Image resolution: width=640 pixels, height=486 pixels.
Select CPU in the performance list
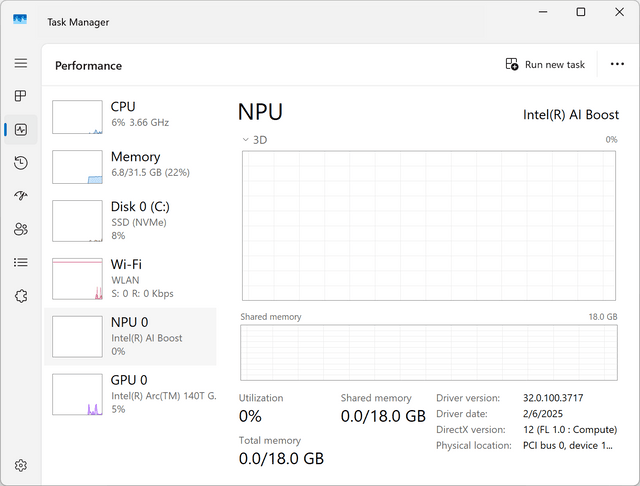(130, 117)
